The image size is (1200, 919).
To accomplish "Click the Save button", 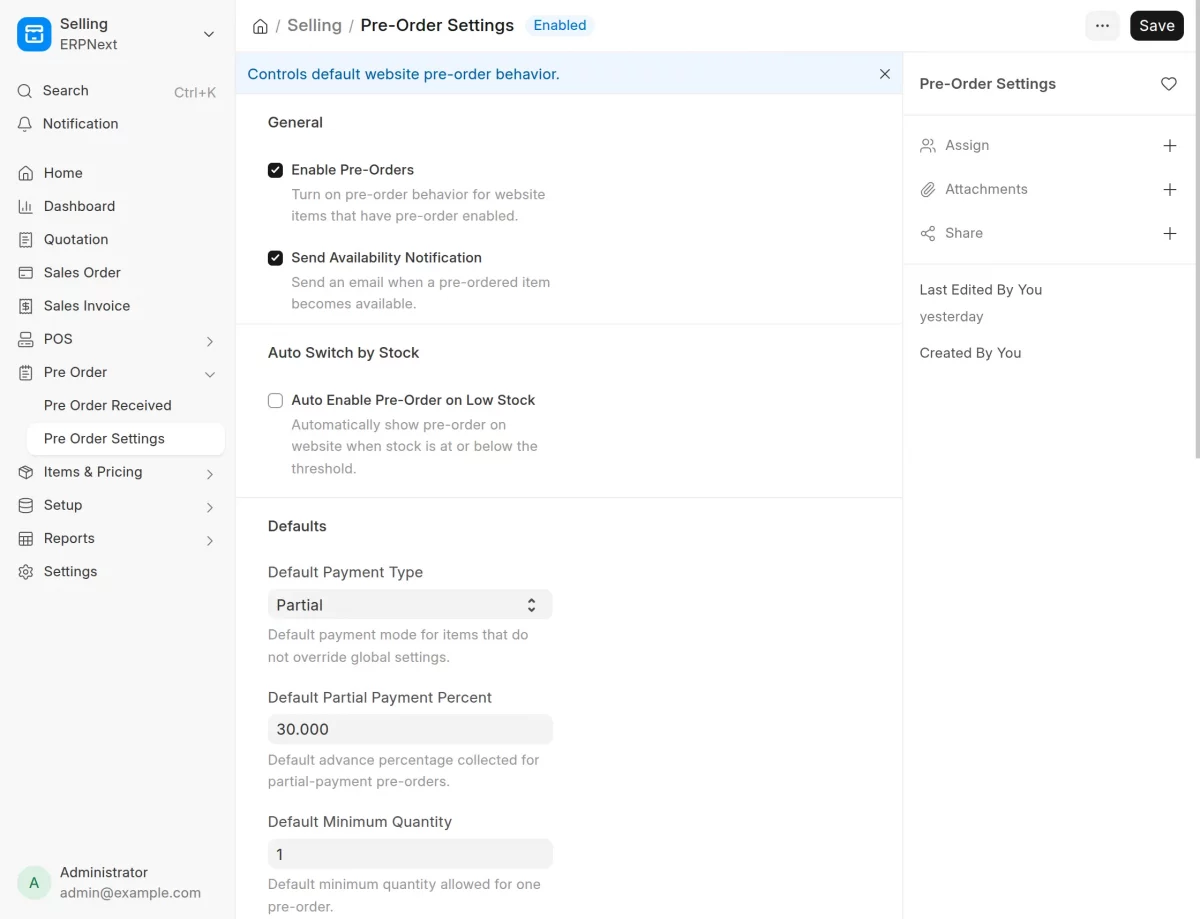I will (1157, 26).
